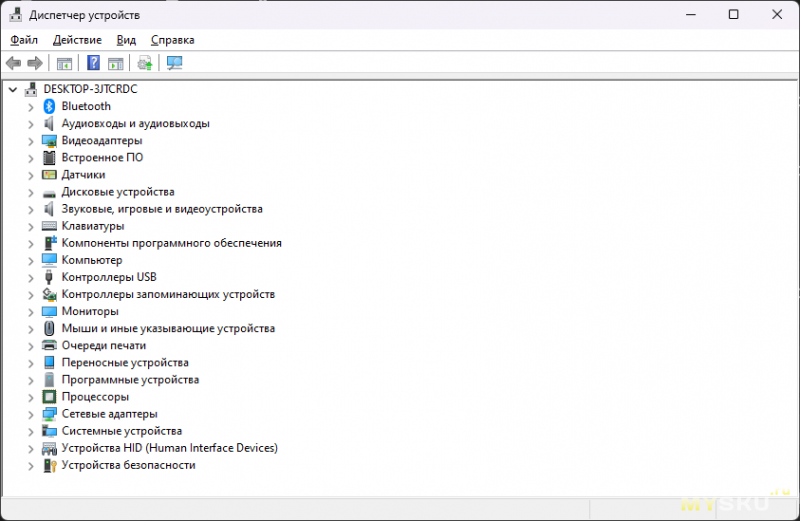Select the Устройства безопасности row
This screenshot has height=521, width=800.
(x=129, y=465)
